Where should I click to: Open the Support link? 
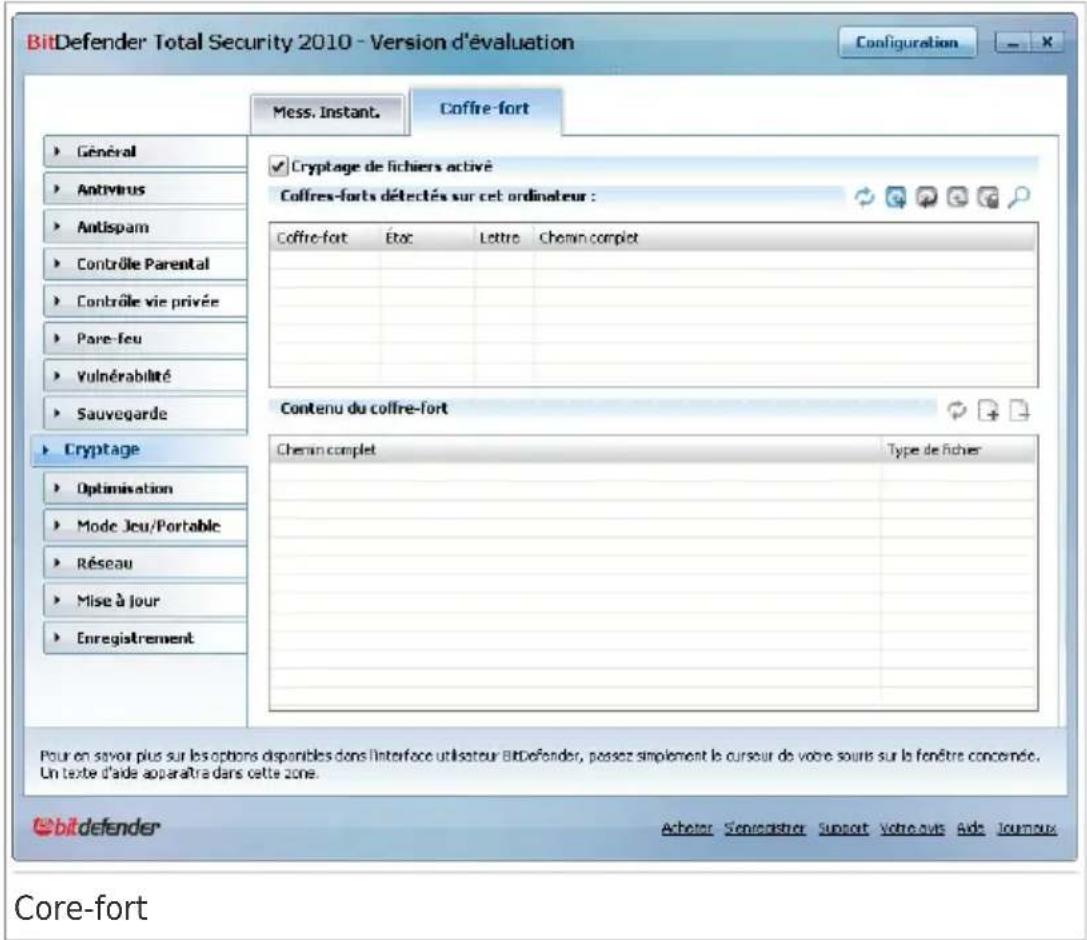(843, 828)
